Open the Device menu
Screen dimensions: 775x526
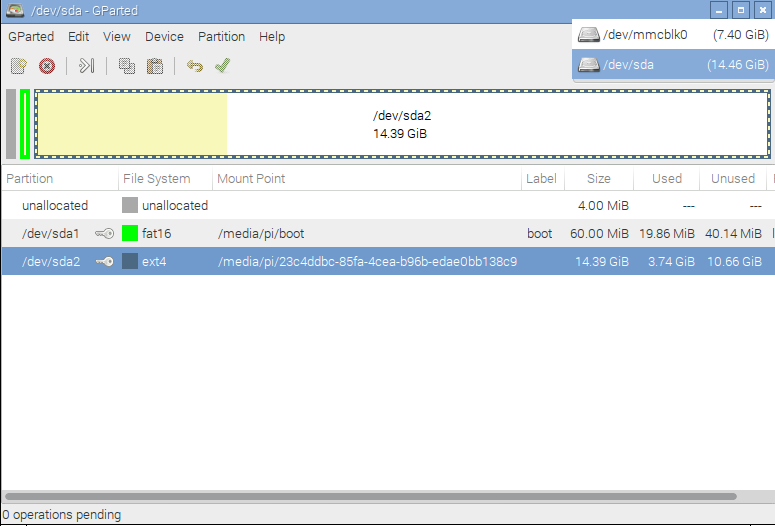(x=164, y=37)
